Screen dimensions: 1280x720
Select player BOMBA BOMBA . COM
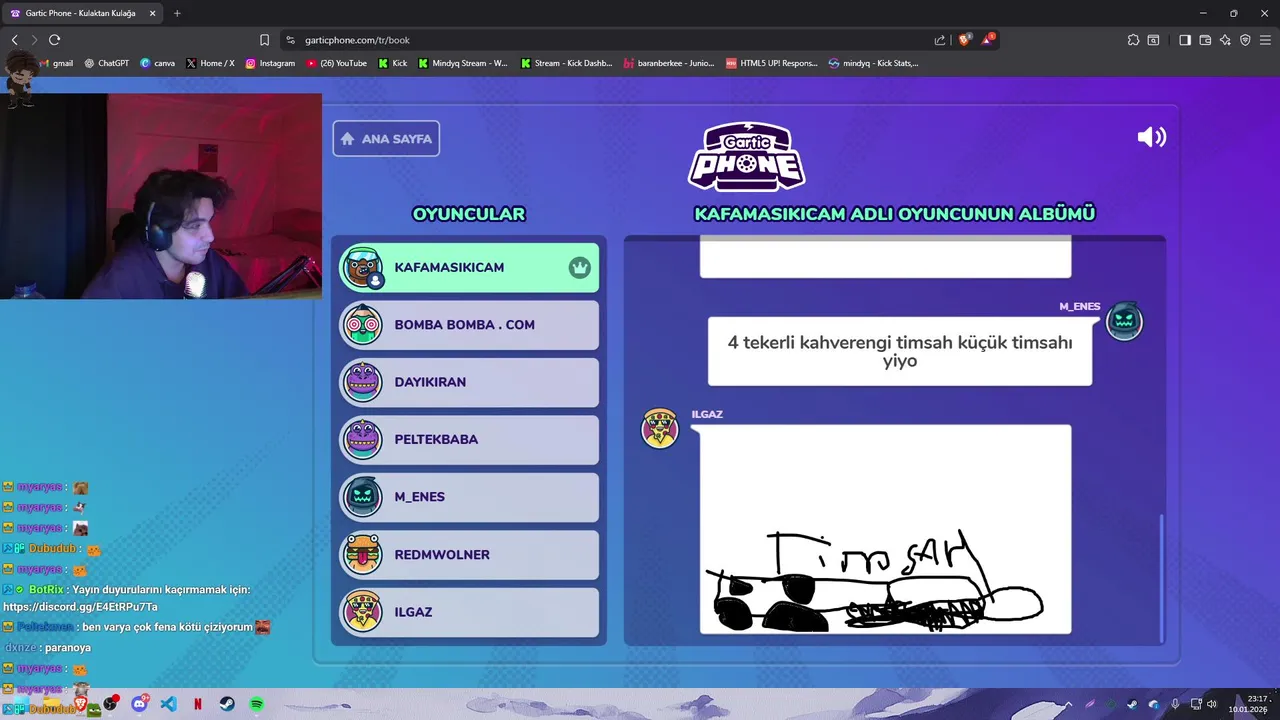pyautogui.click(x=469, y=325)
